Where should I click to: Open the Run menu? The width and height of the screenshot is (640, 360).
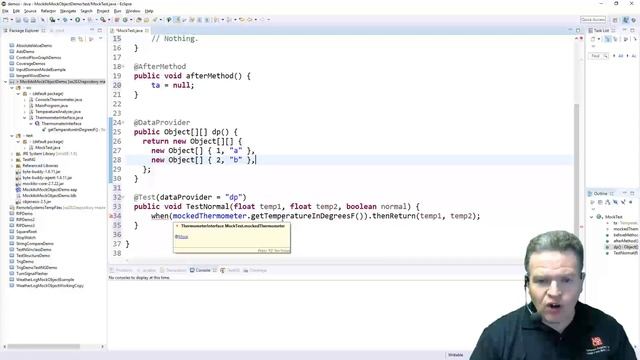[117, 11]
